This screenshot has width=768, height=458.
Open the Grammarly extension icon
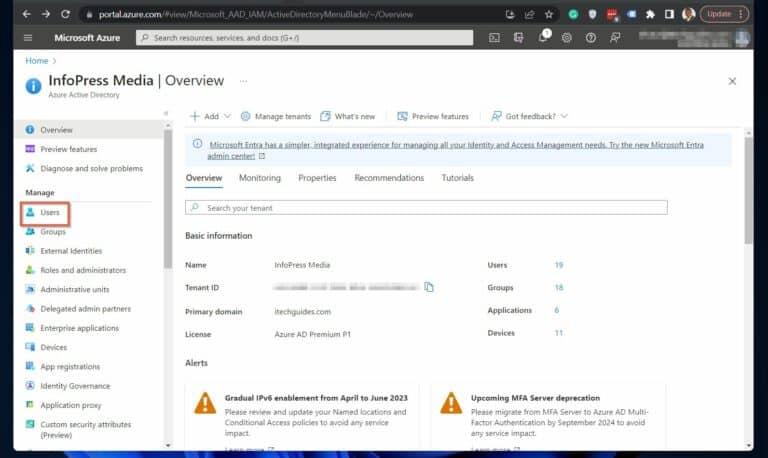(573, 14)
